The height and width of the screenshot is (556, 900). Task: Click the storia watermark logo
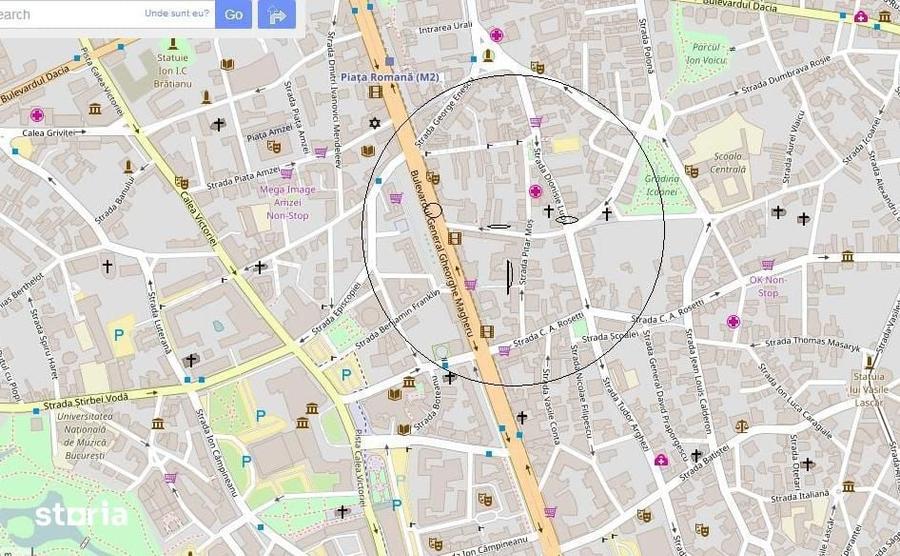point(80,514)
